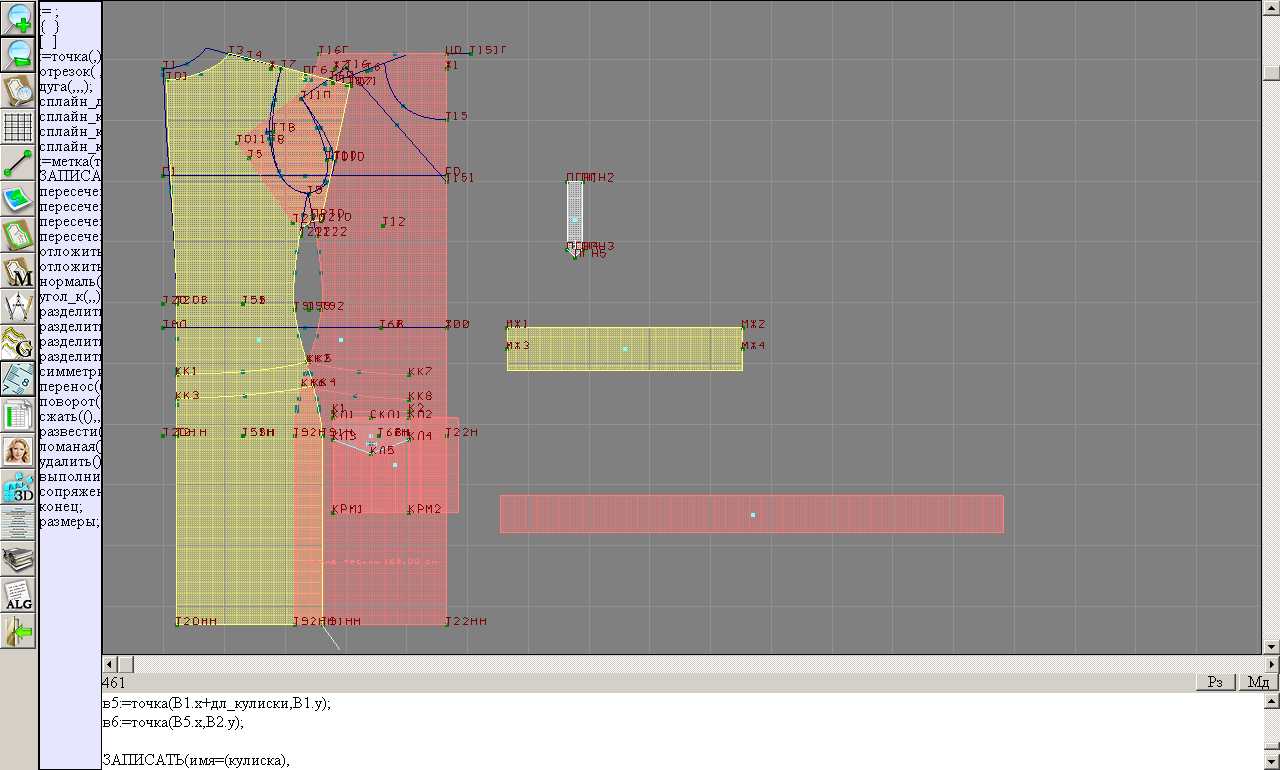Click the zoom out magnifier icon
1280x770 pixels.
pyautogui.click(x=19, y=55)
